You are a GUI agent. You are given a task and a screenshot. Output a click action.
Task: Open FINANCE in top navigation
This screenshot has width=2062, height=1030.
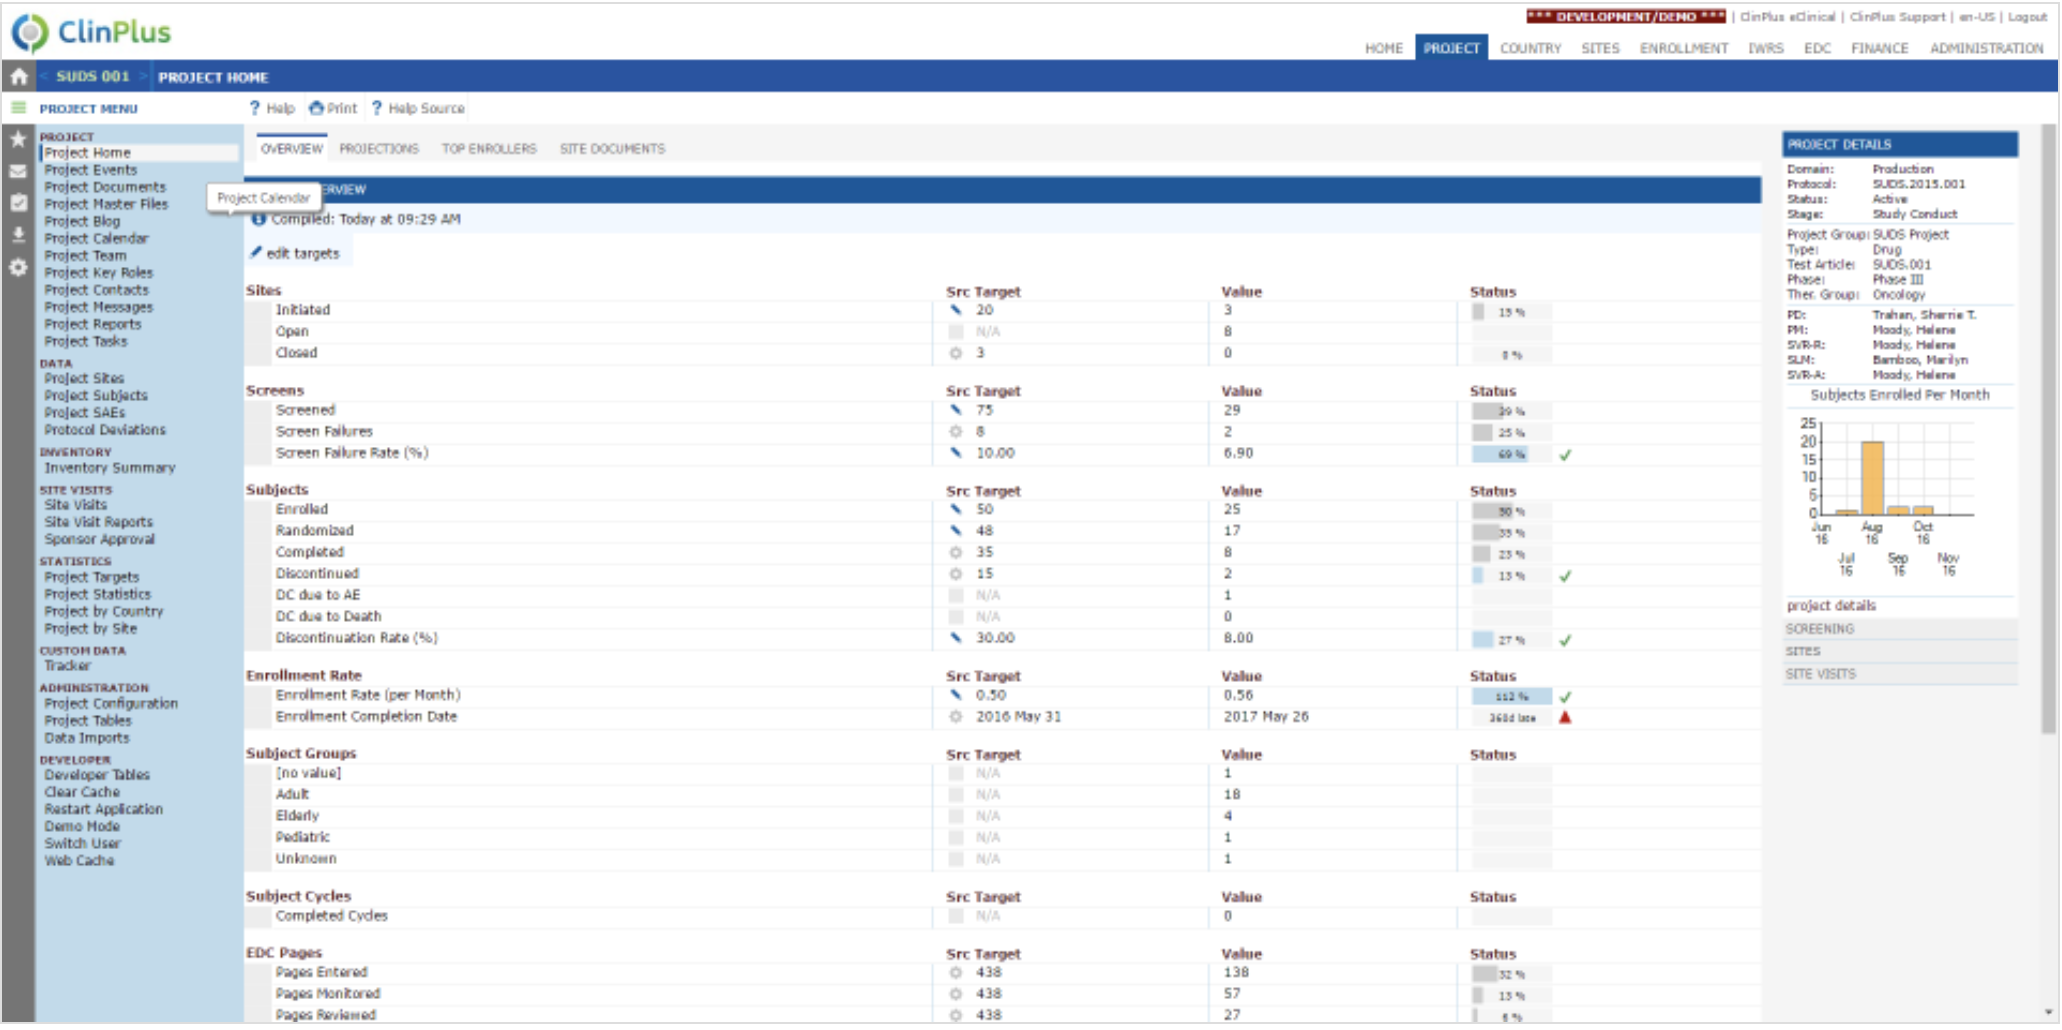(x=1880, y=48)
